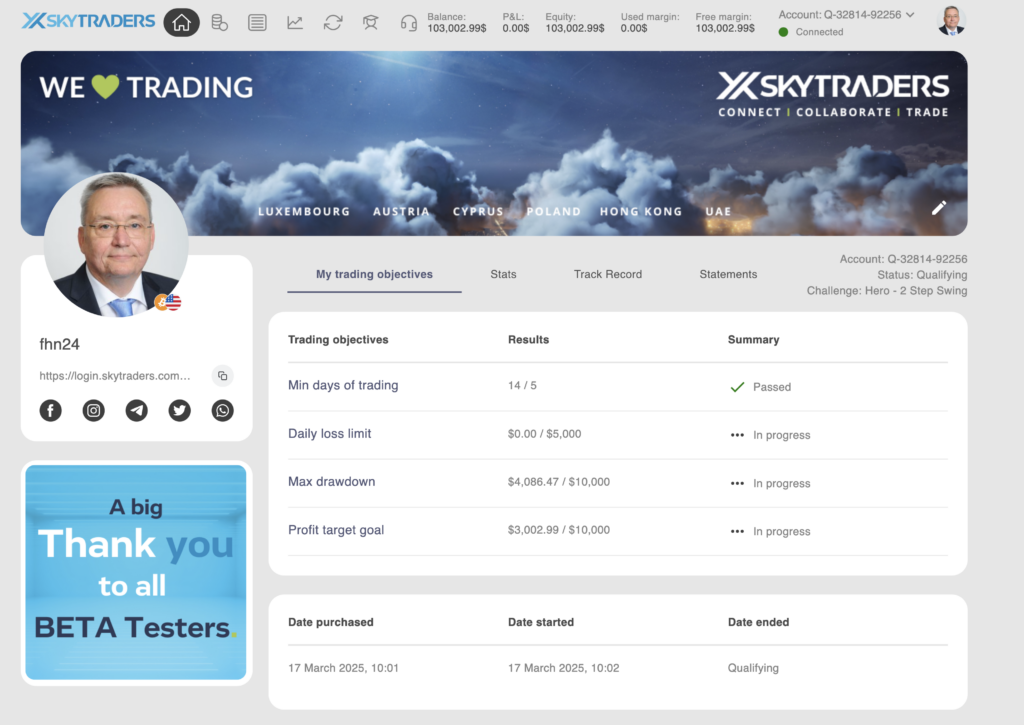The width and height of the screenshot is (1024, 725).
Task: Open the Facebook social icon
Action: coord(50,410)
